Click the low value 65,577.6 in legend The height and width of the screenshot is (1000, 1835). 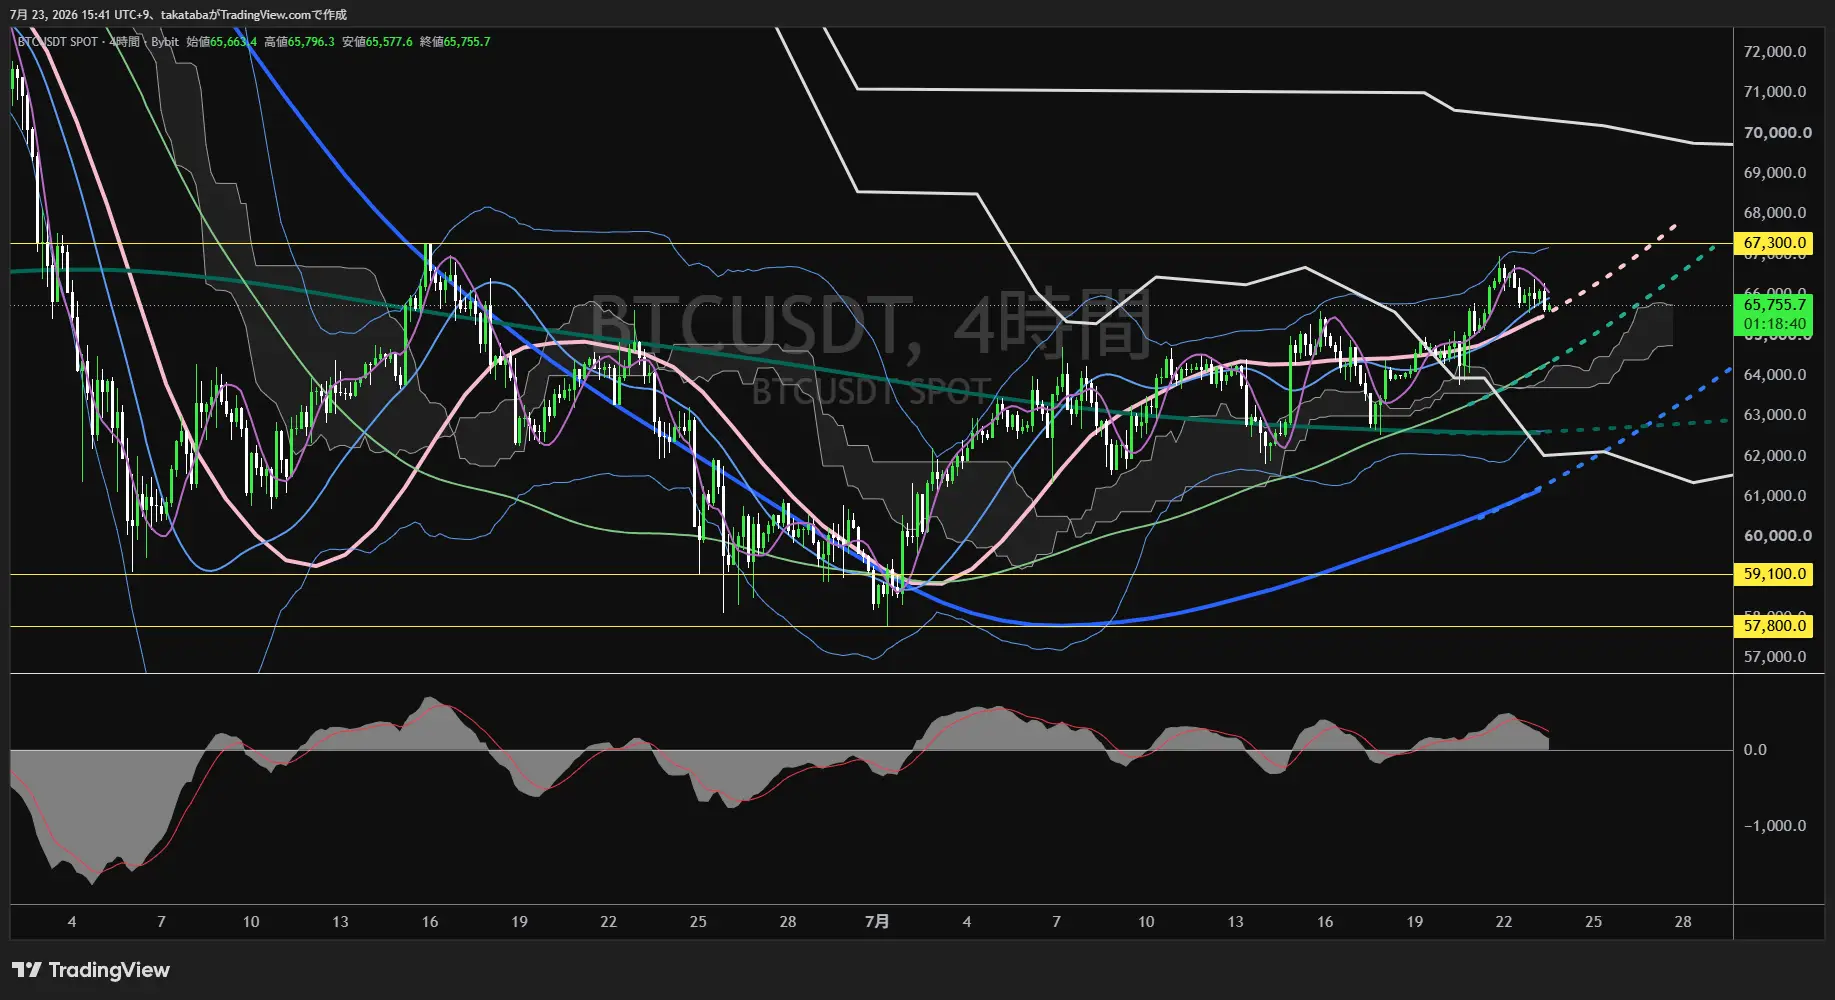point(389,42)
